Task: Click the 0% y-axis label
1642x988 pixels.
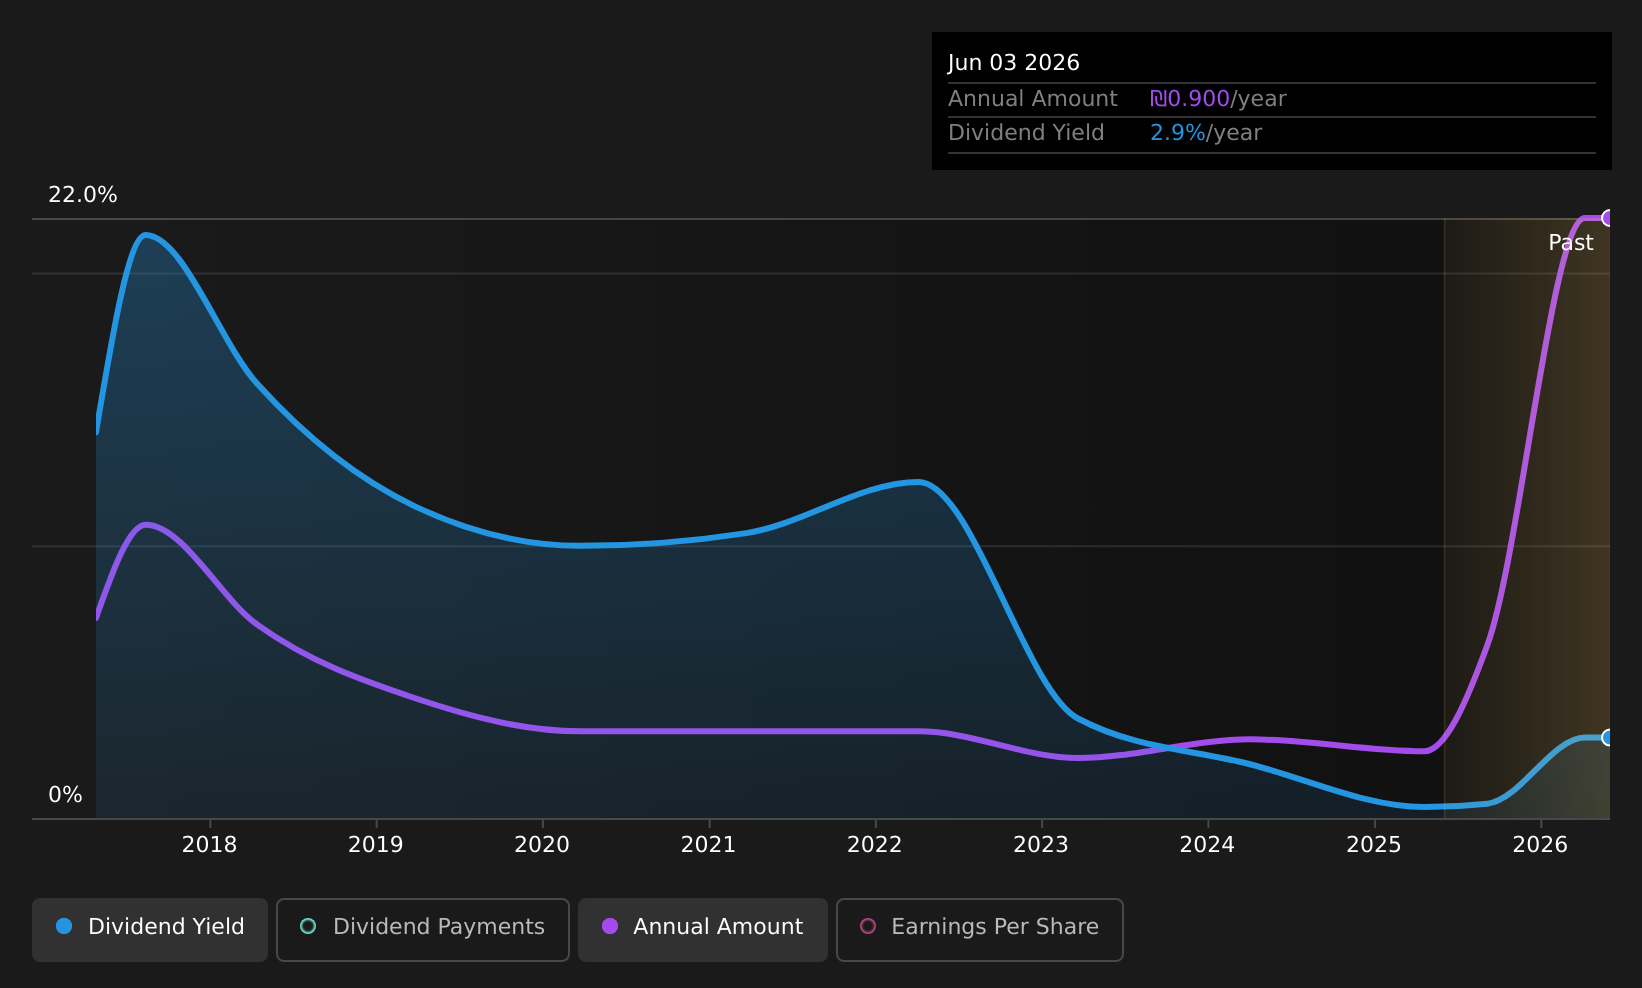Action: click(65, 795)
